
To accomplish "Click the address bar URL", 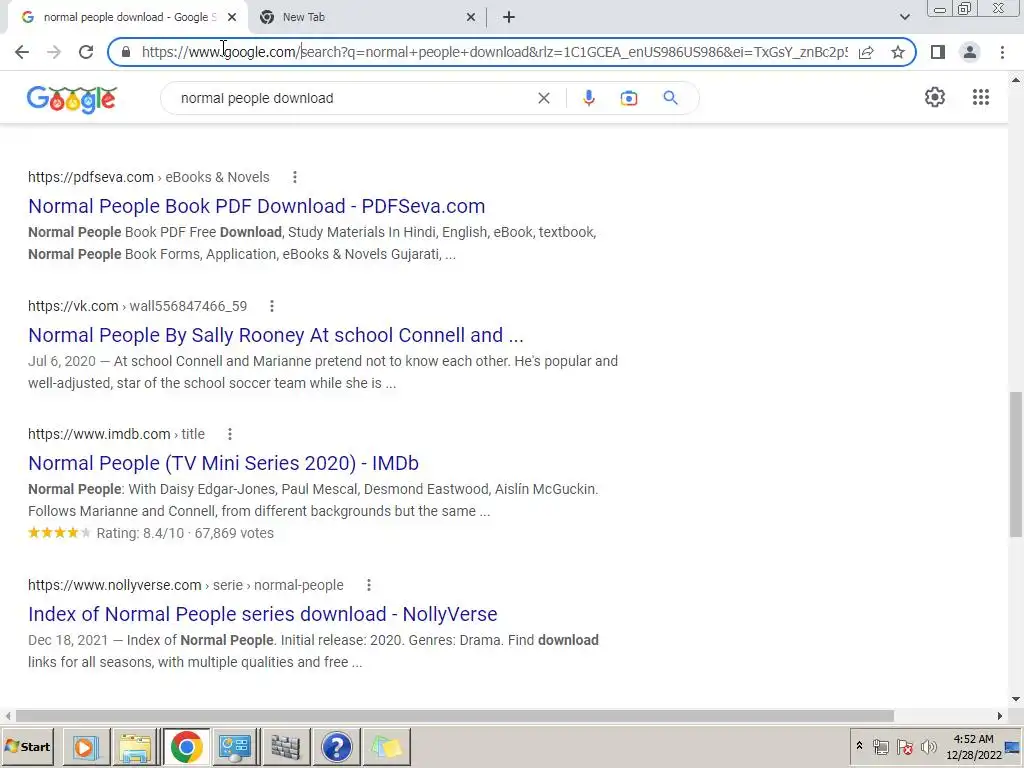I will pos(494,52).
